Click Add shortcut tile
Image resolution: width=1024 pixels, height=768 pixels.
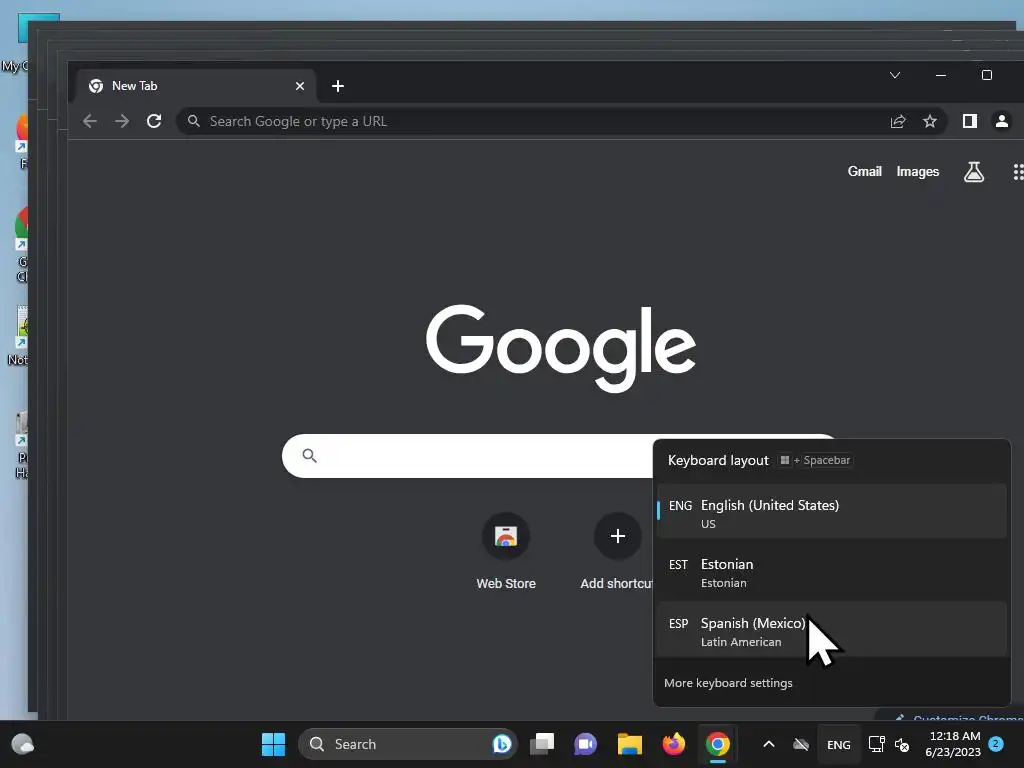pos(616,552)
